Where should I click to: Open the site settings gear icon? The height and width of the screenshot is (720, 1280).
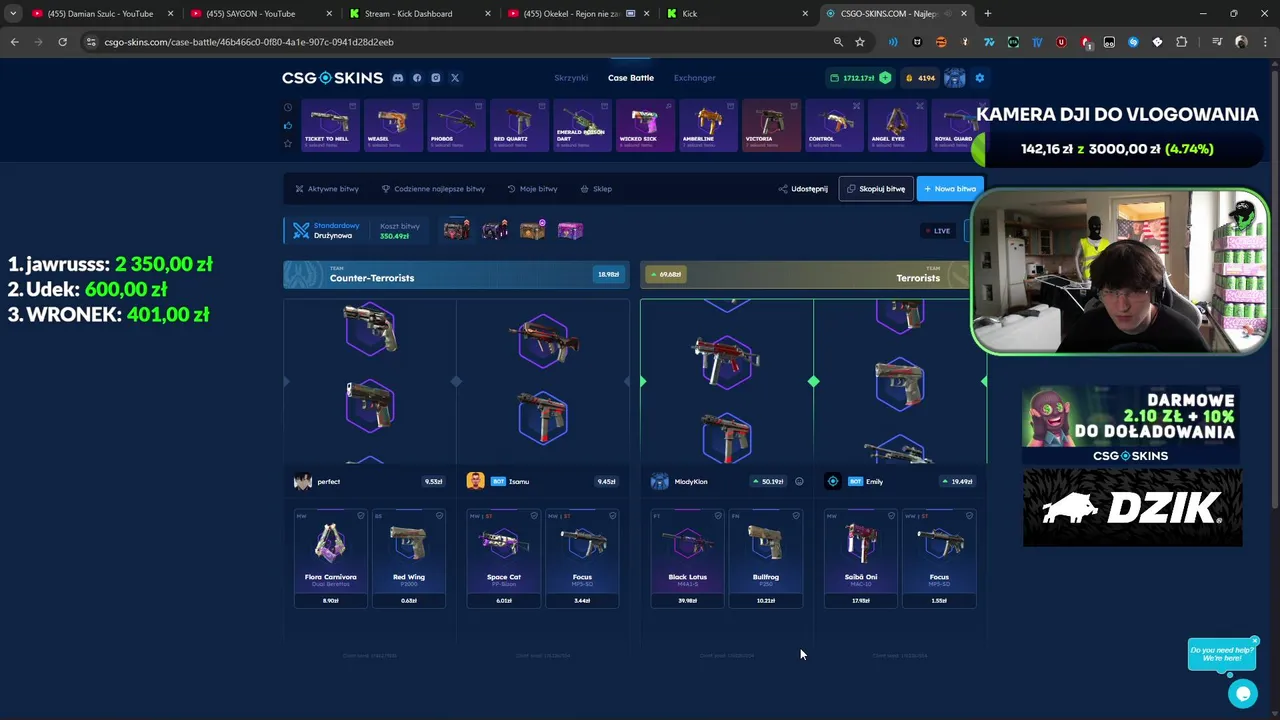(980, 78)
